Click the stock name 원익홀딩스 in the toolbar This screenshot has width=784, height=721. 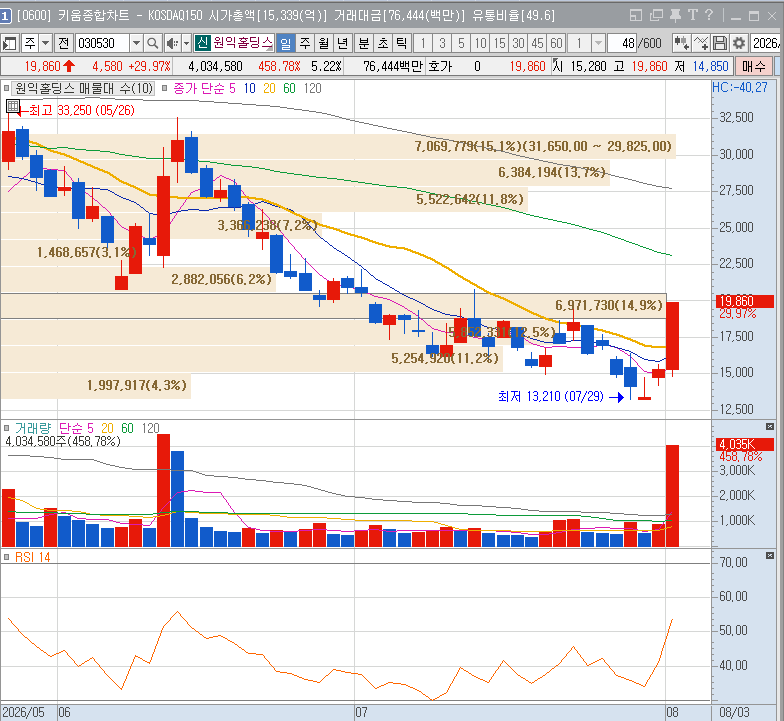[242, 42]
